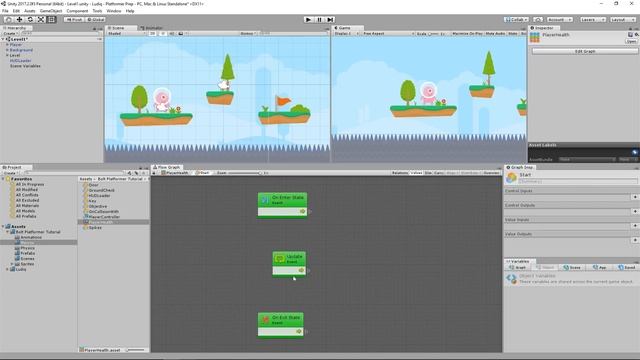Toggle Scene view lighting

162,33
